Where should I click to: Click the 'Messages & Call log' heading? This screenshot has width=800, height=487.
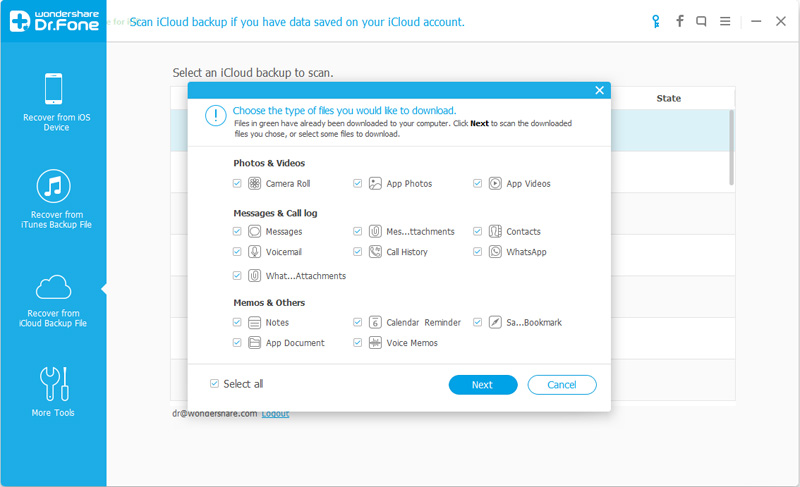point(275,213)
